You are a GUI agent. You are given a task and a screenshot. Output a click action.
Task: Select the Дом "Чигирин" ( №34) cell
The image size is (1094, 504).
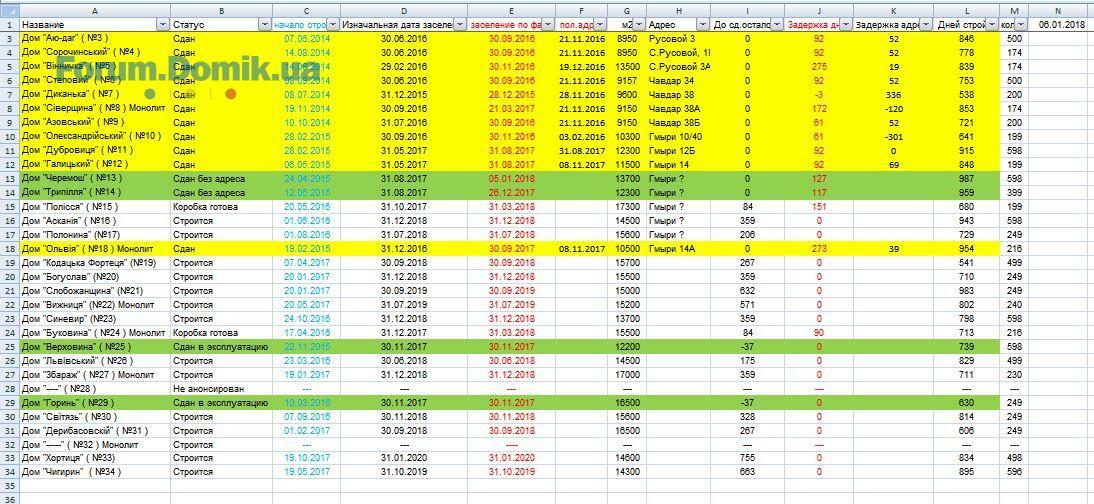94,472
